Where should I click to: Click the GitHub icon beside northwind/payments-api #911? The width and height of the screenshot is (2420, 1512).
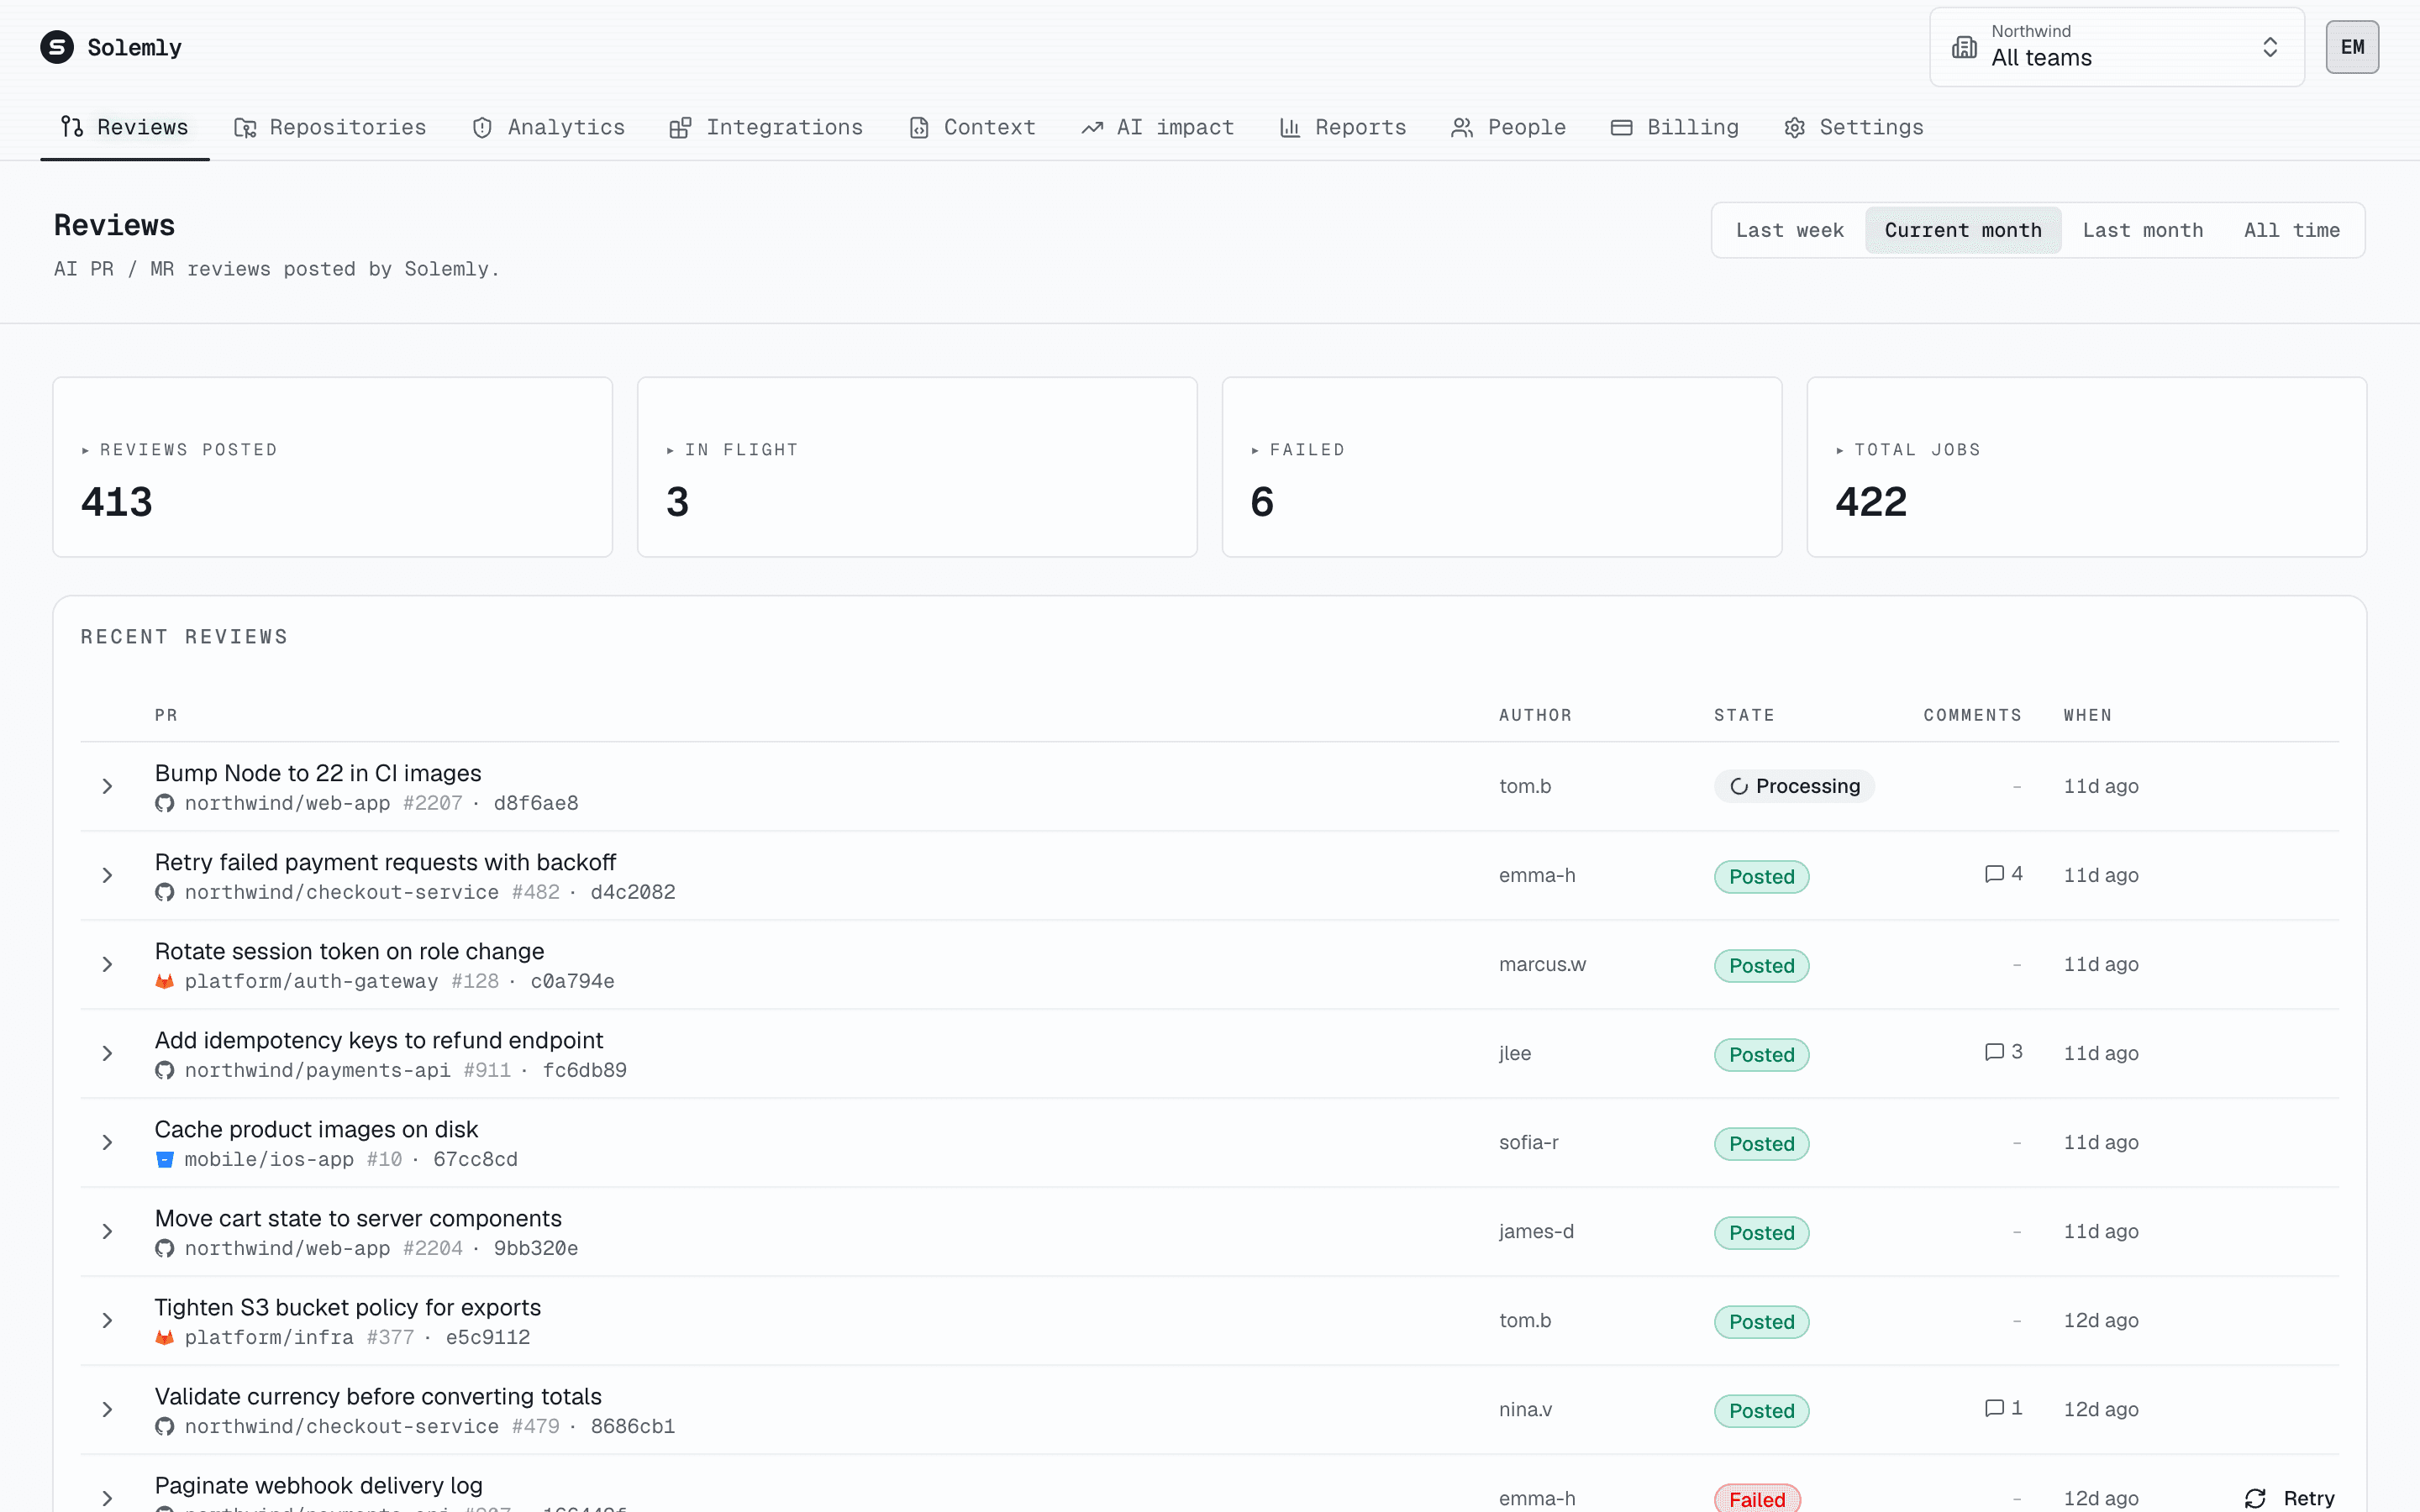point(165,1070)
